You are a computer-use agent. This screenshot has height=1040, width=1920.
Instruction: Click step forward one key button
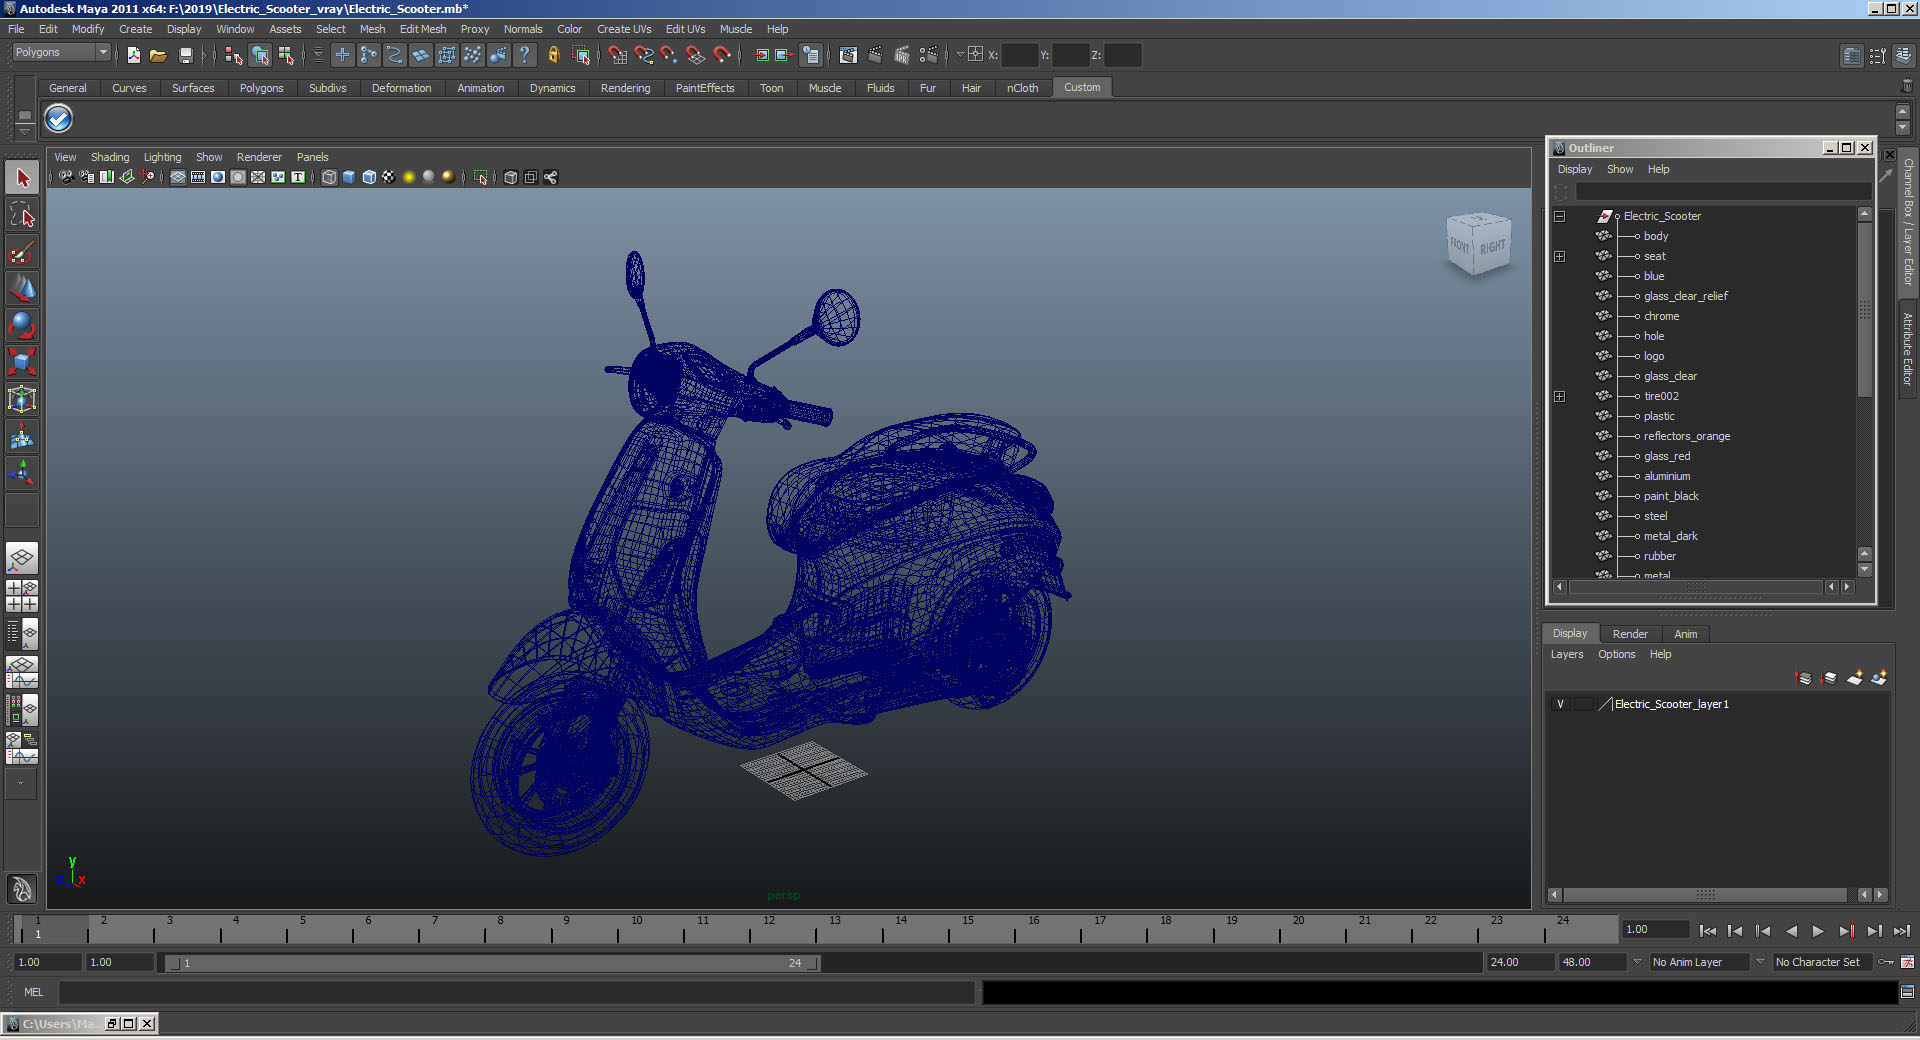[1846, 931]
